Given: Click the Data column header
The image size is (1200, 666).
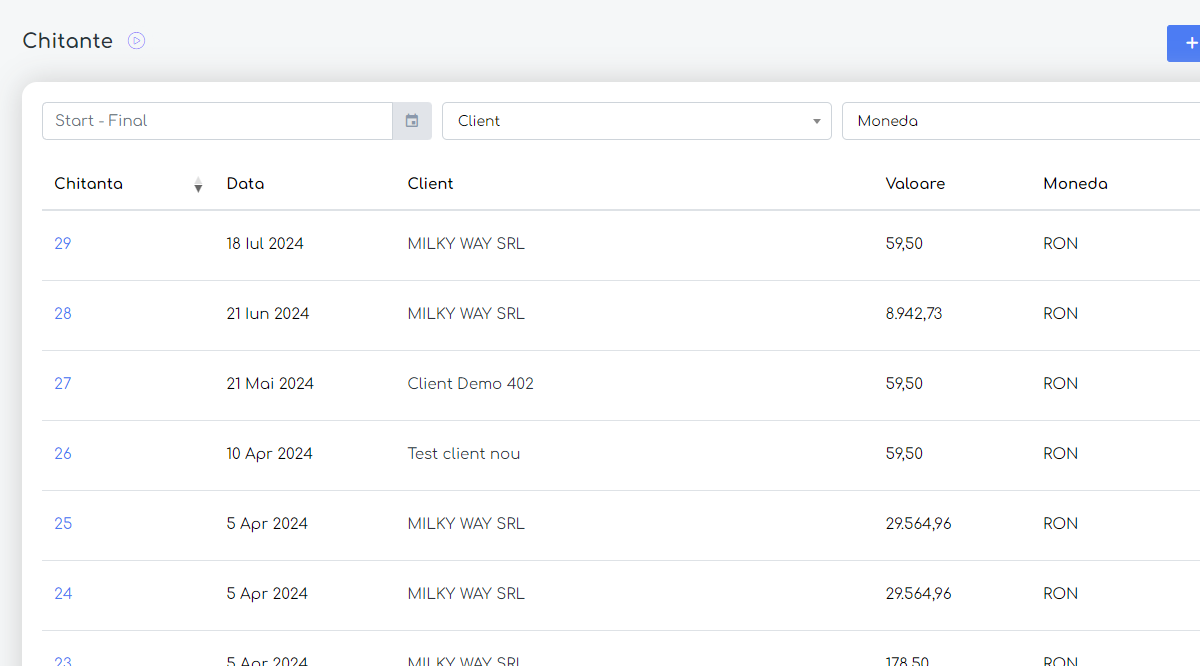Looking at the screenshot, I should point(245,184).
